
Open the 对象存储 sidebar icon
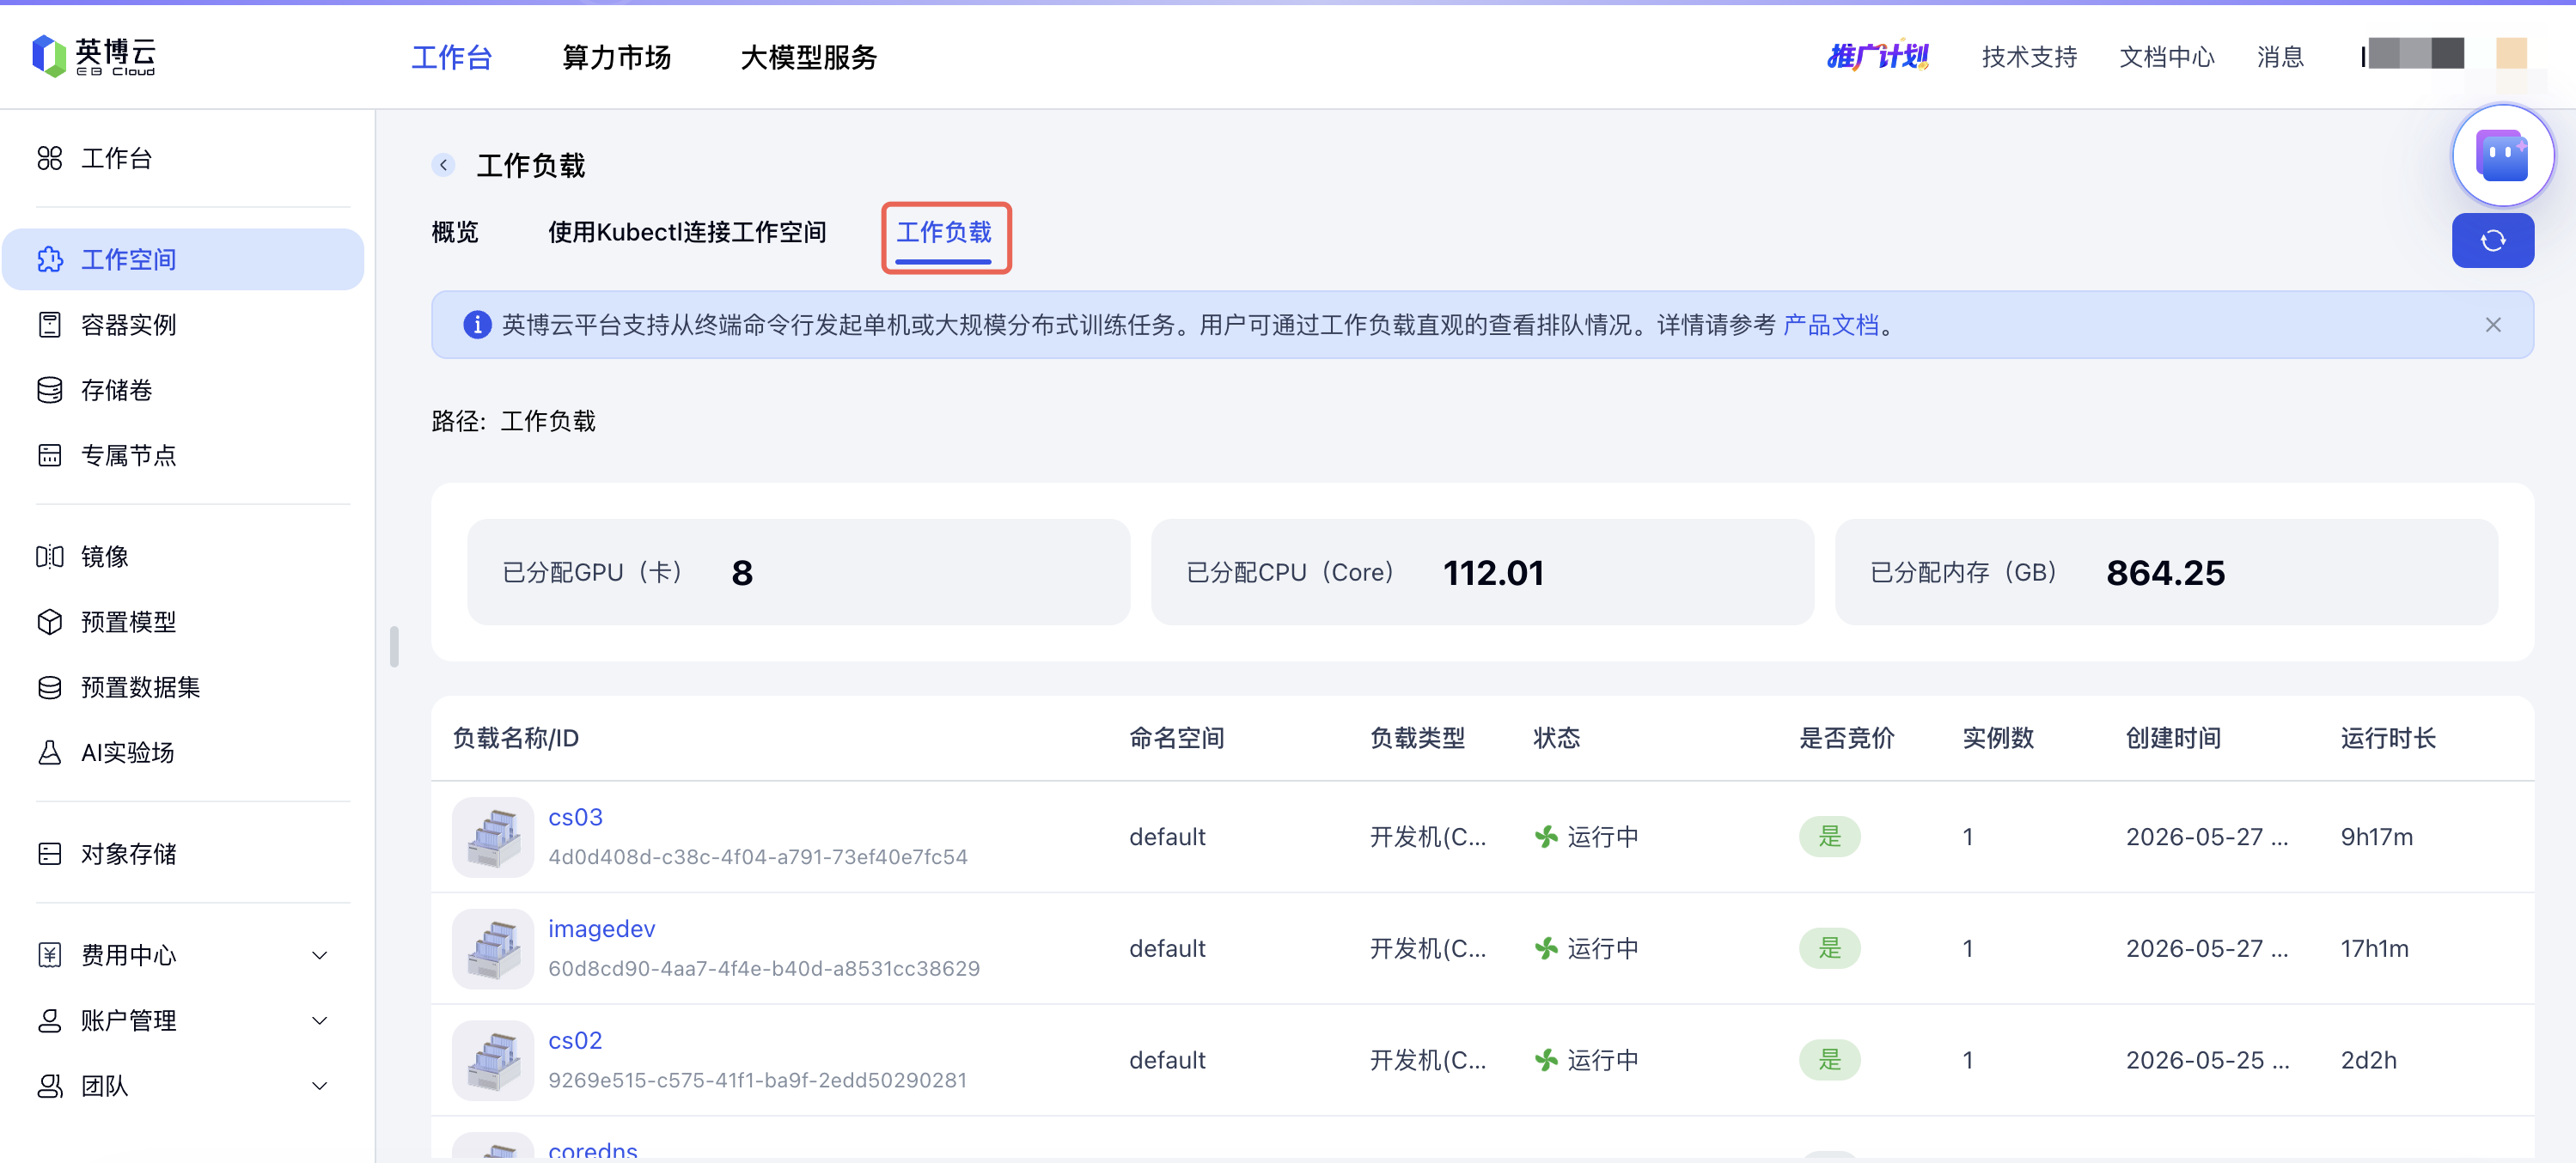tap(49, 854)
